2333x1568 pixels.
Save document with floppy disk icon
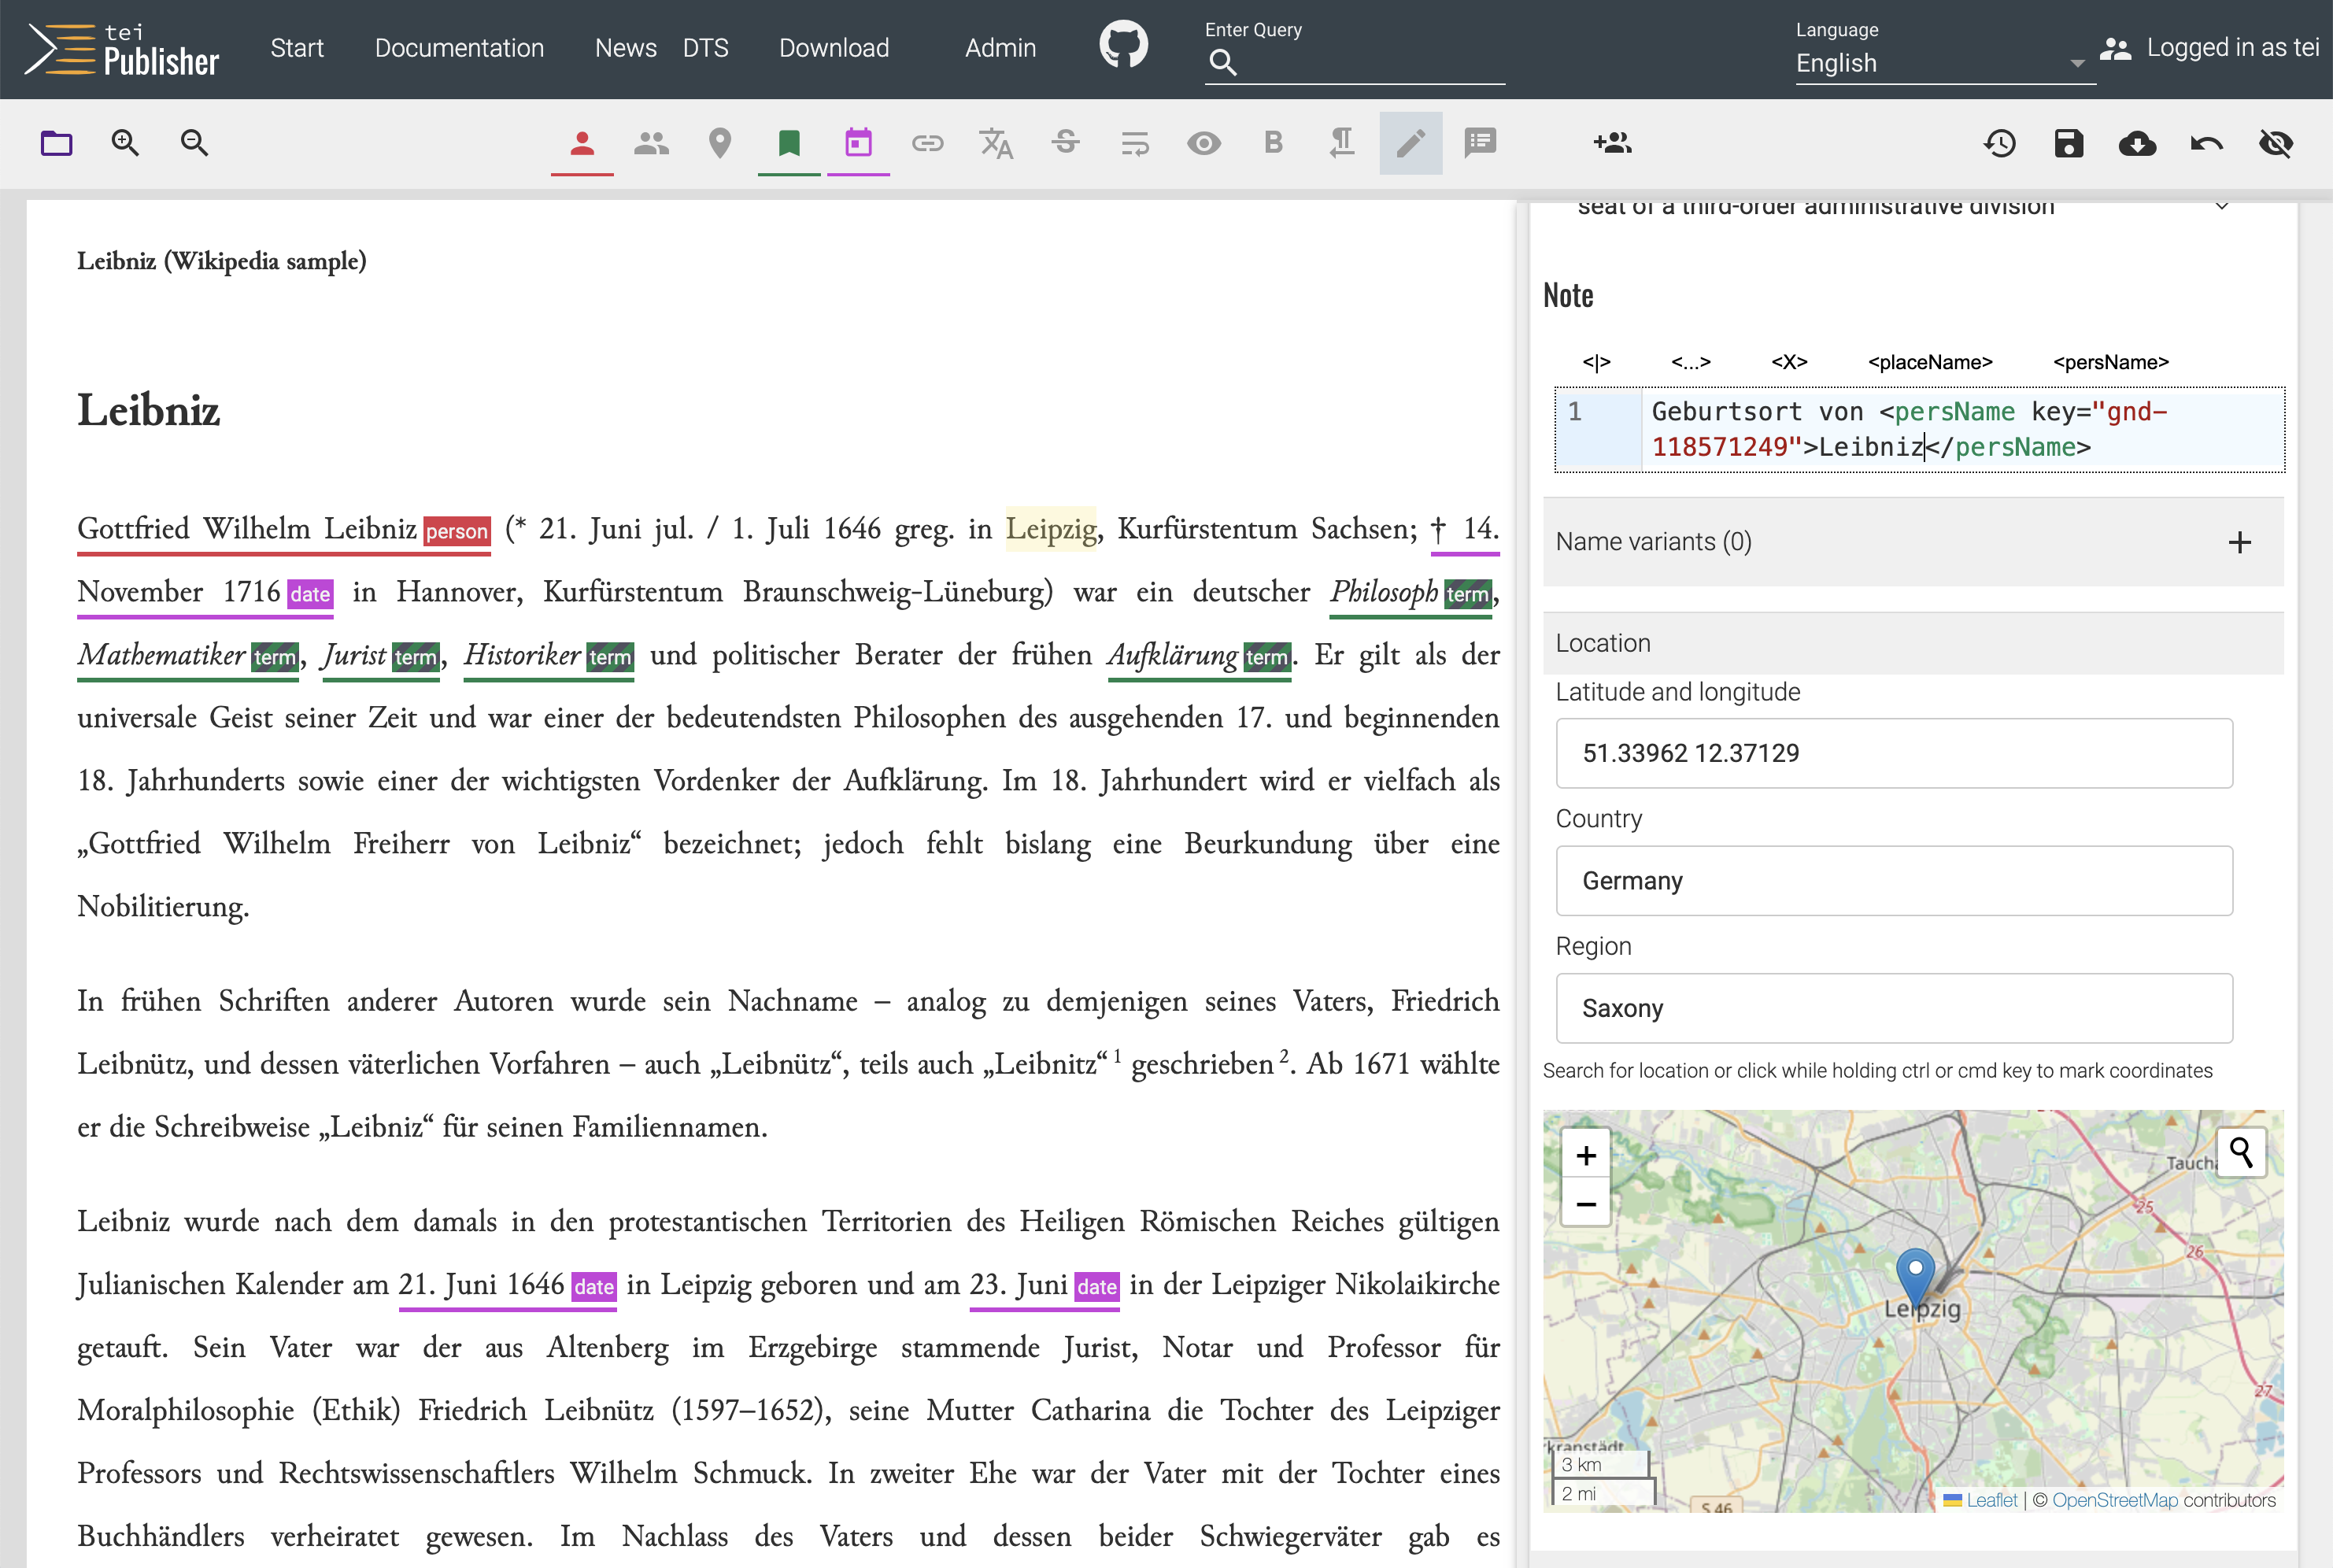coord(2068,143)
